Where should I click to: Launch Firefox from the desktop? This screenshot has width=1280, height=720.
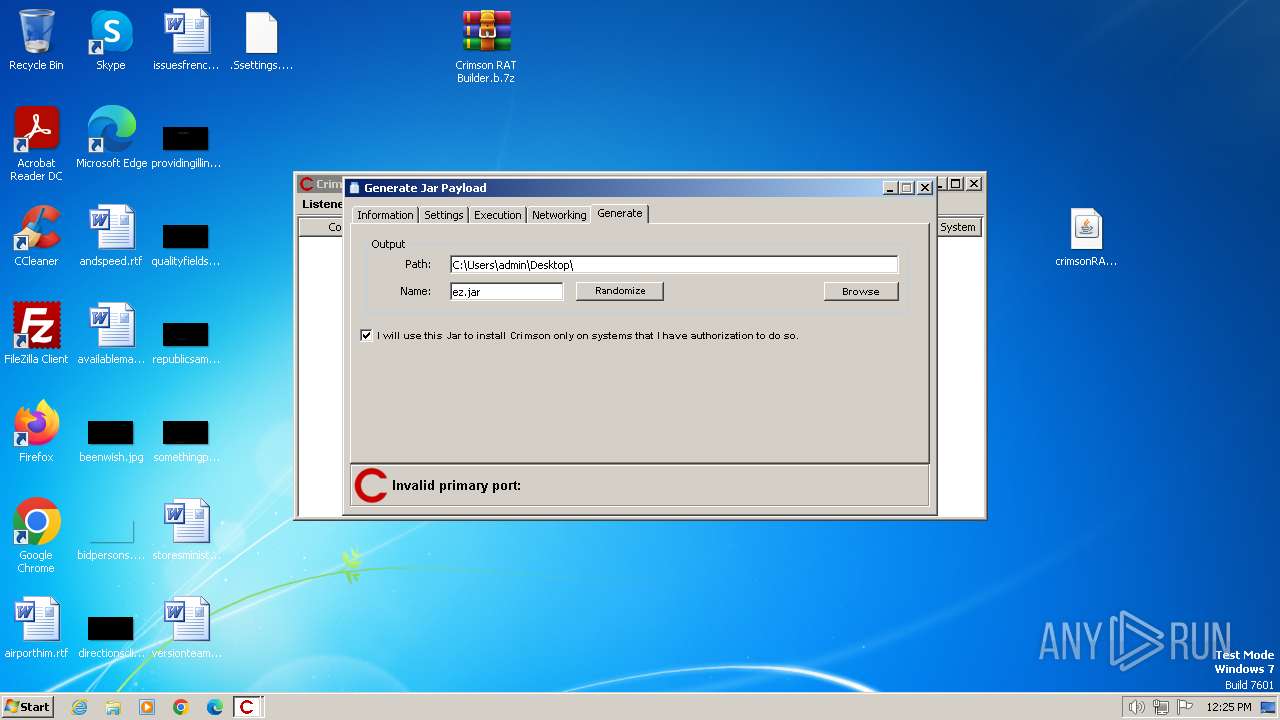pyautogui.click(x=36, y=433)
